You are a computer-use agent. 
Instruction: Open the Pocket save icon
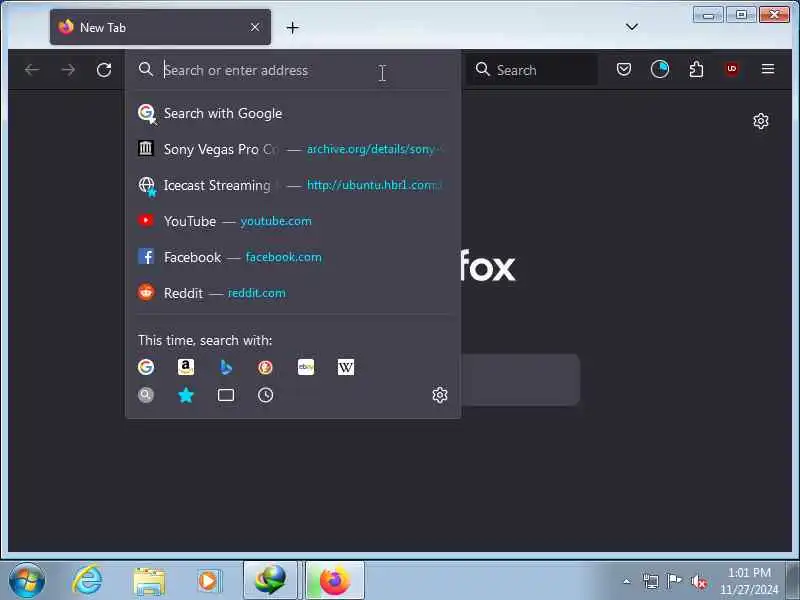(623, 69)
